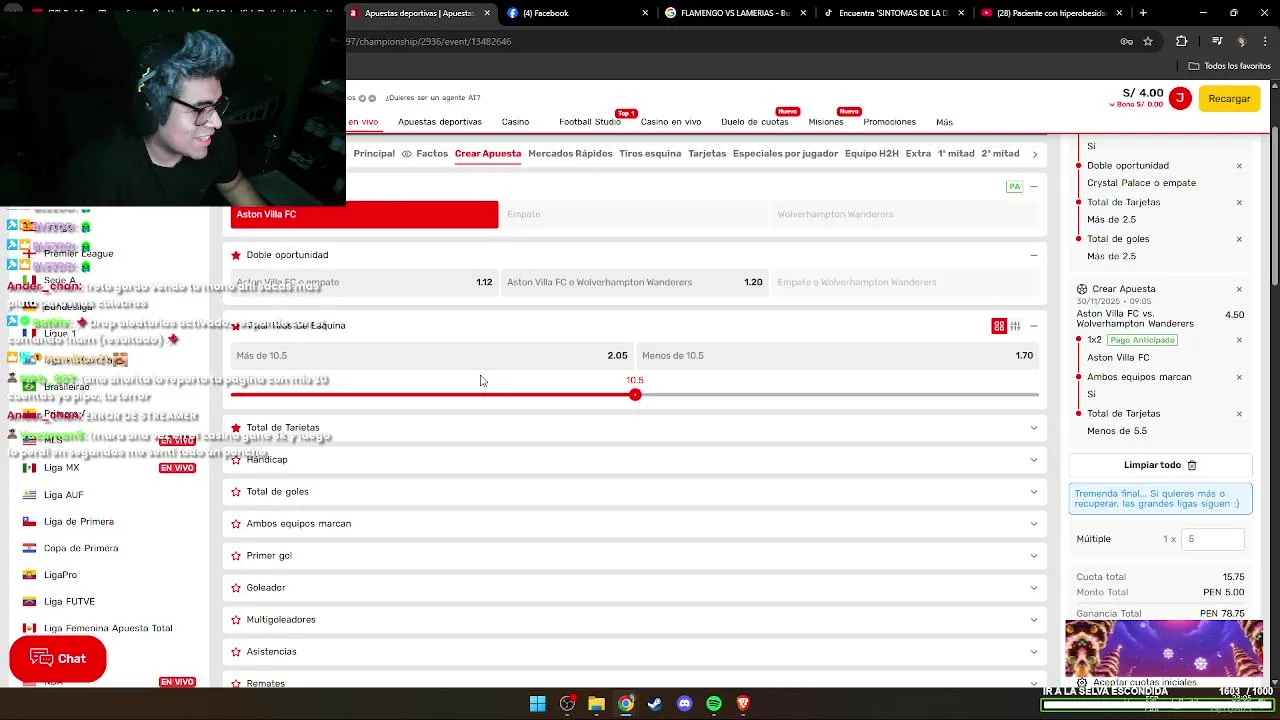
Task: Select Menos de 10.5 at 1.70
Action: [x=837, y=356]
